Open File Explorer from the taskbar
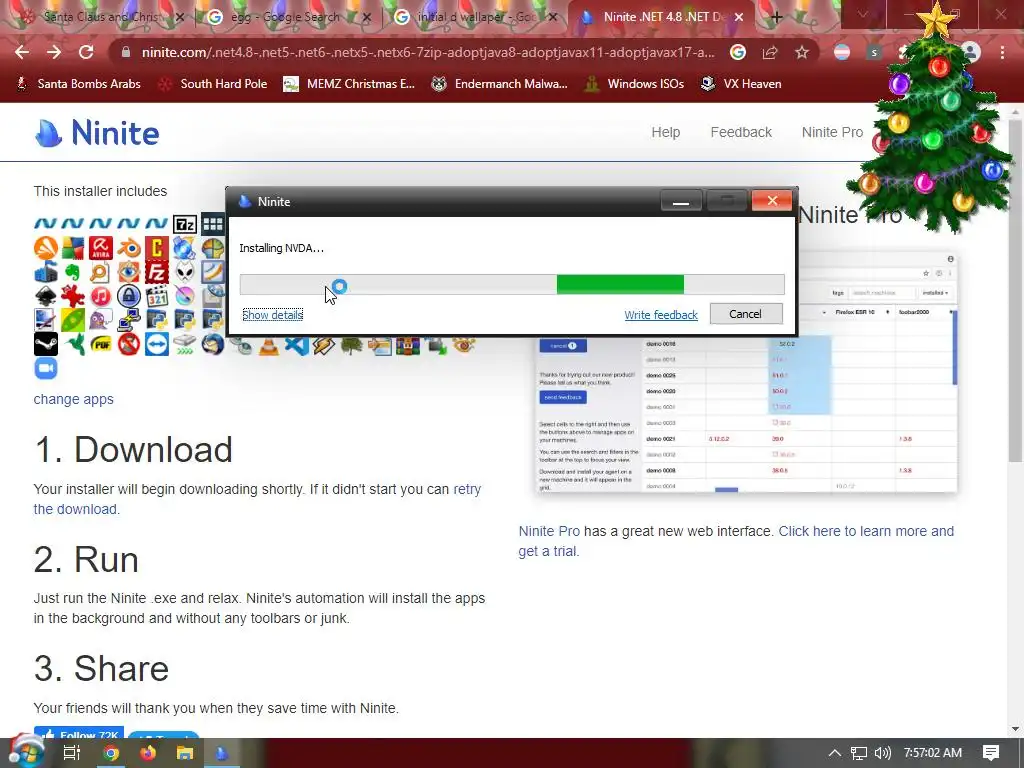The image size is (1024, 768). [185, 753]
